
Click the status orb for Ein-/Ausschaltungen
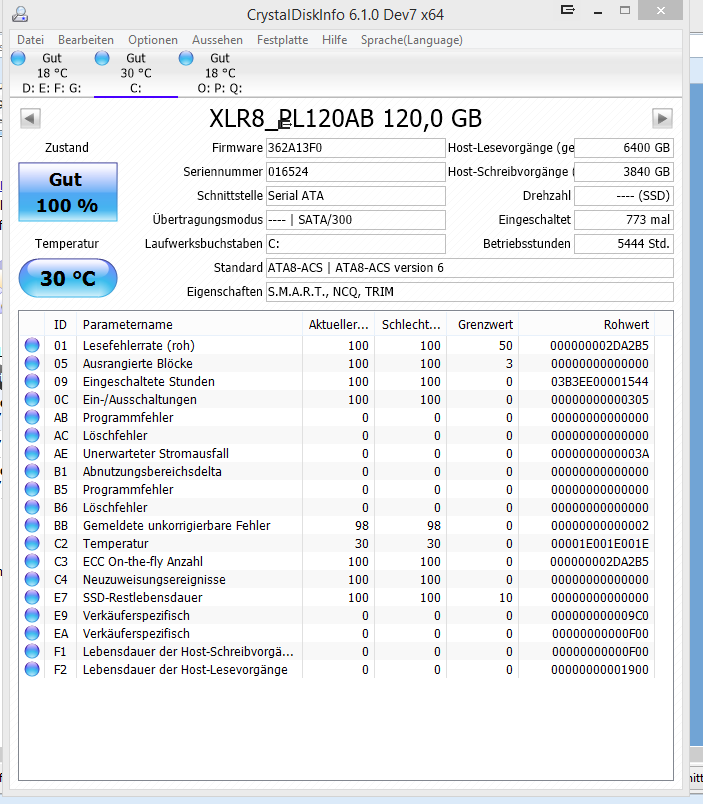tap(32, 399)
